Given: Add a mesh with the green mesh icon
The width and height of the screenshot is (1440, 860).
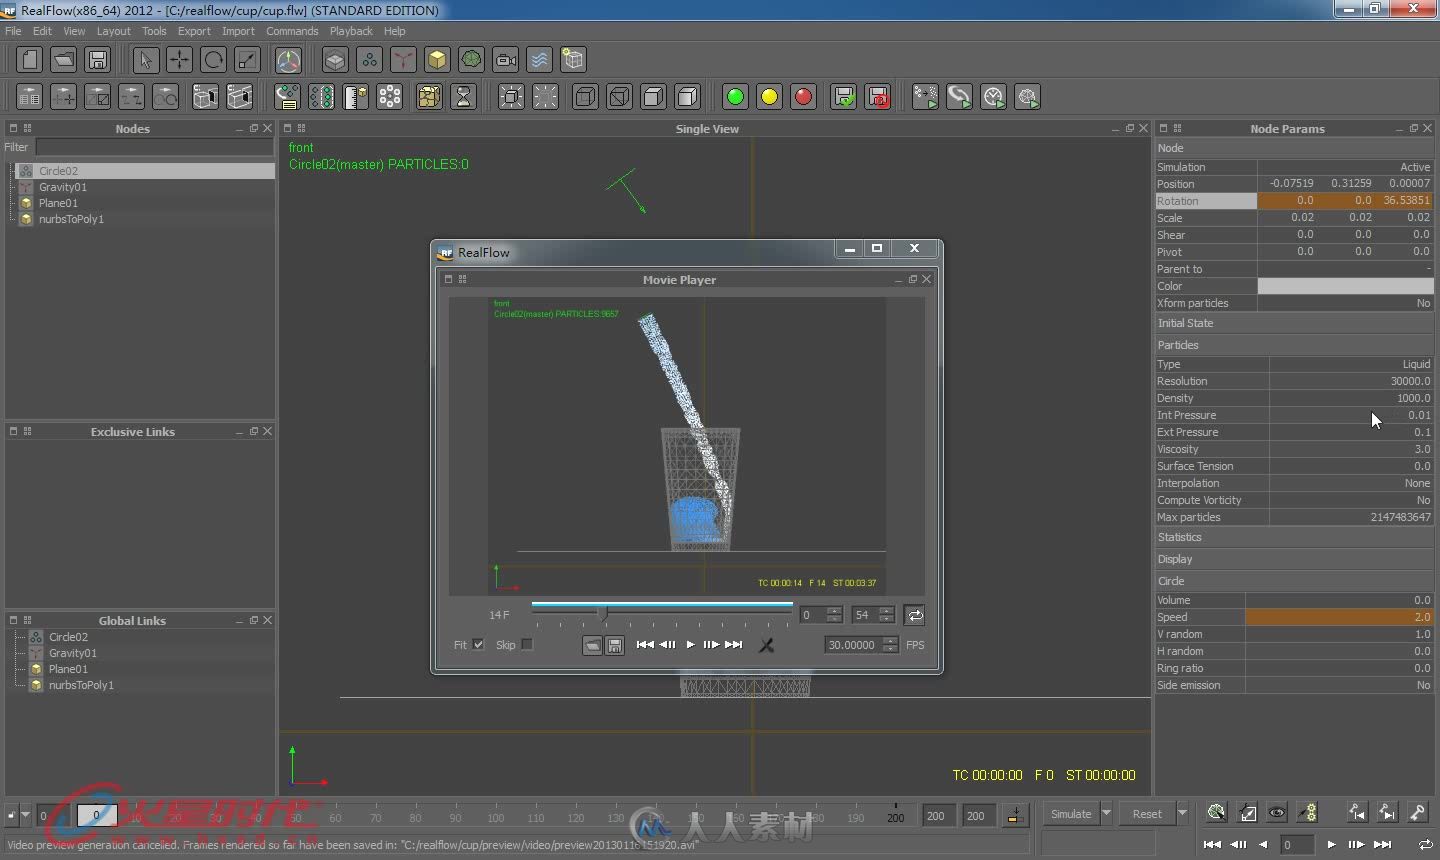Looking at the screenshot, I should click(x=471, y=60).
